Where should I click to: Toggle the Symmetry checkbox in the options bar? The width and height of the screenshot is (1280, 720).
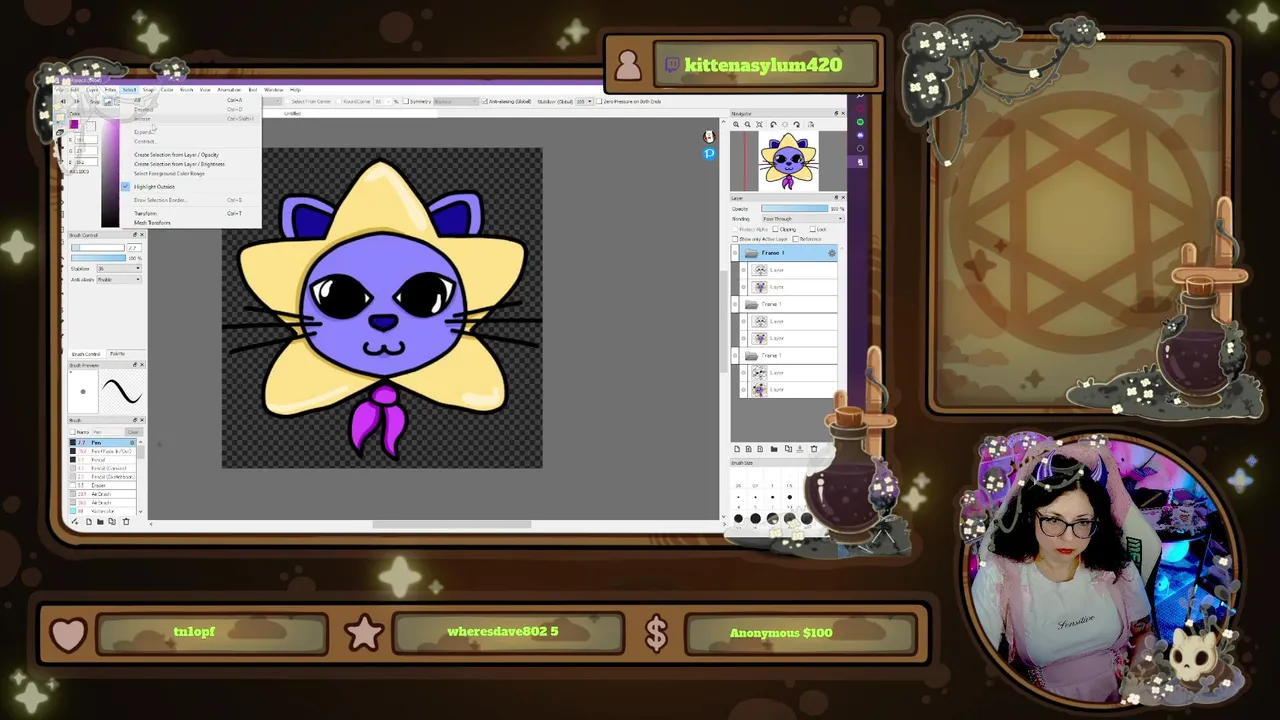coord(405,101)
